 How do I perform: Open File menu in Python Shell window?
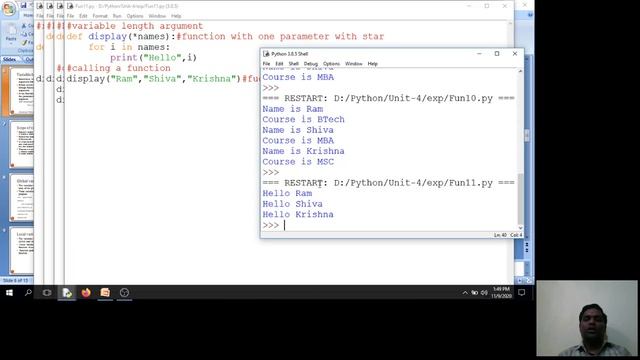pos(266,64)
